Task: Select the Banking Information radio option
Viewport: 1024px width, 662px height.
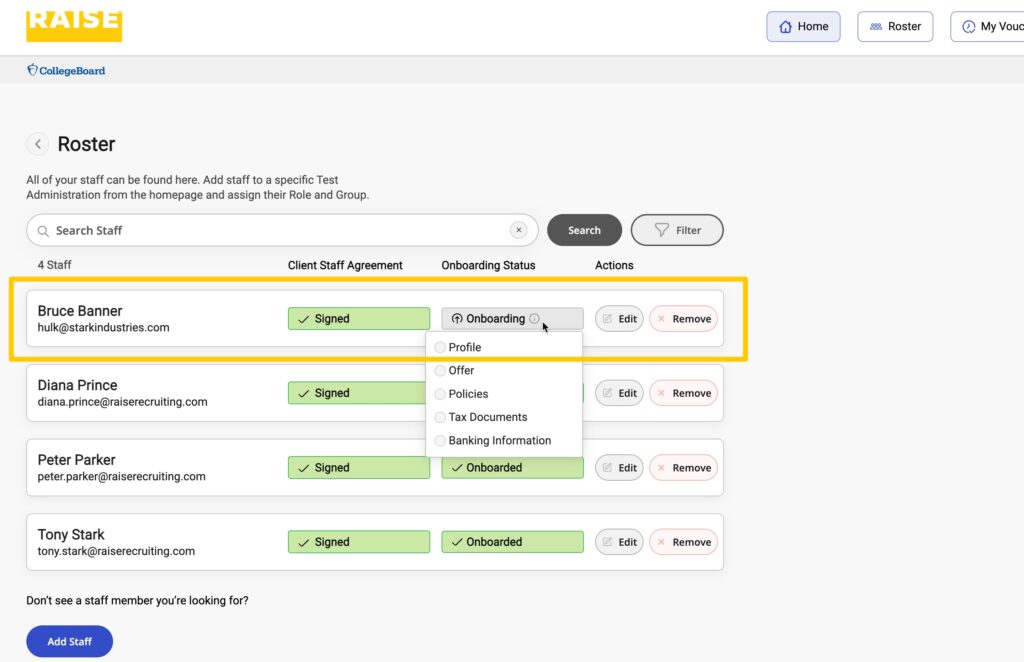Action: pyautogui.click(x=440, y=441)
